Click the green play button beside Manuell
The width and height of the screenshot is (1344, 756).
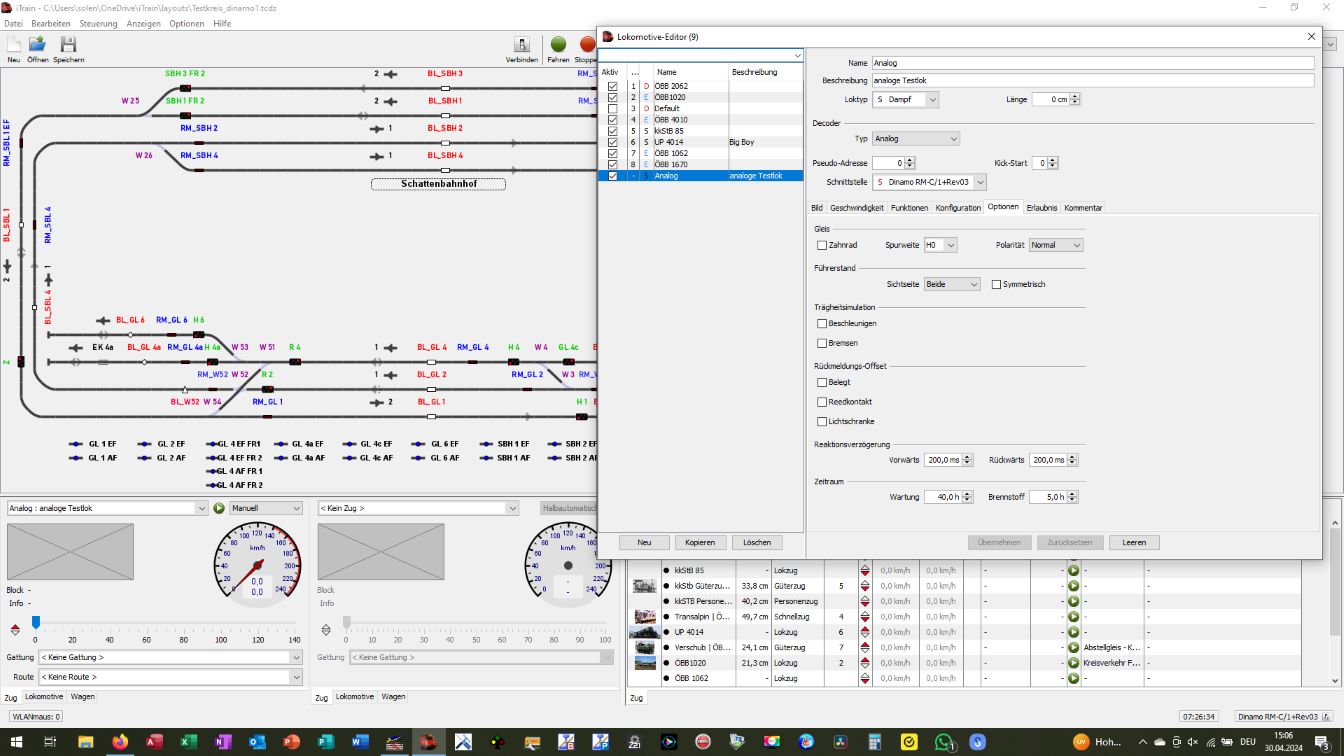point(219,508)
